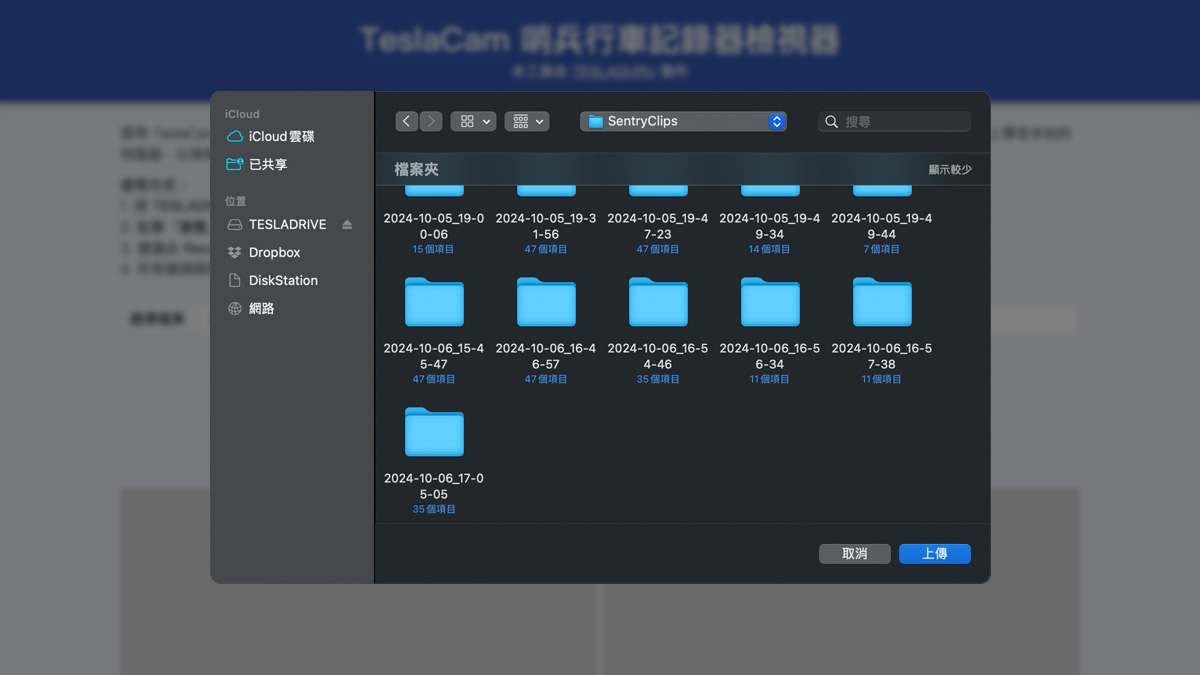Select folder icon 2024-10-06_15-45-47

[434, 302]
